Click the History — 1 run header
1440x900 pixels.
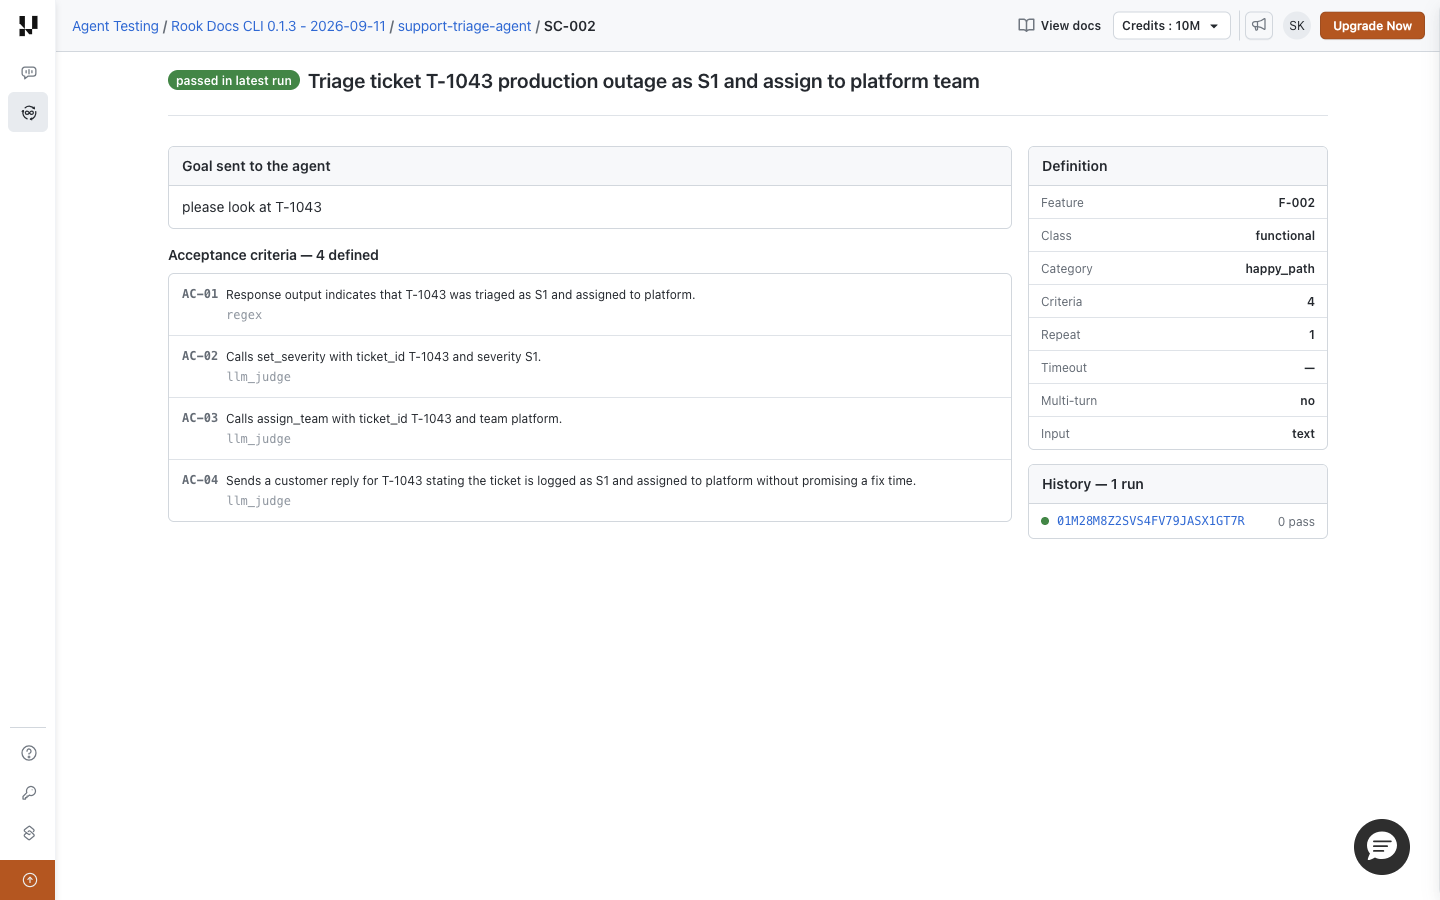(1178, 484)
